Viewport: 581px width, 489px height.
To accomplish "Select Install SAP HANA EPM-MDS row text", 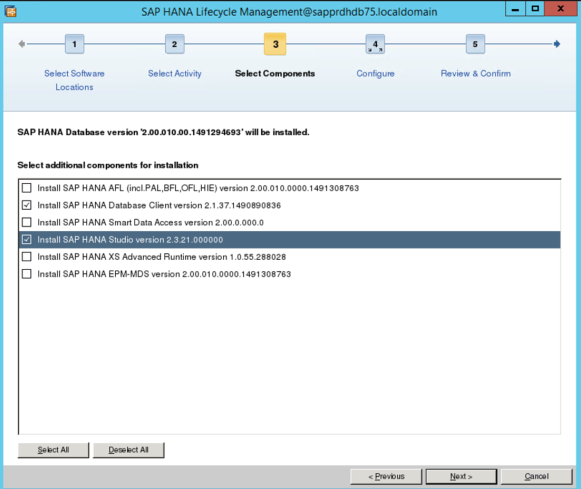I will (x=164, y=274).
